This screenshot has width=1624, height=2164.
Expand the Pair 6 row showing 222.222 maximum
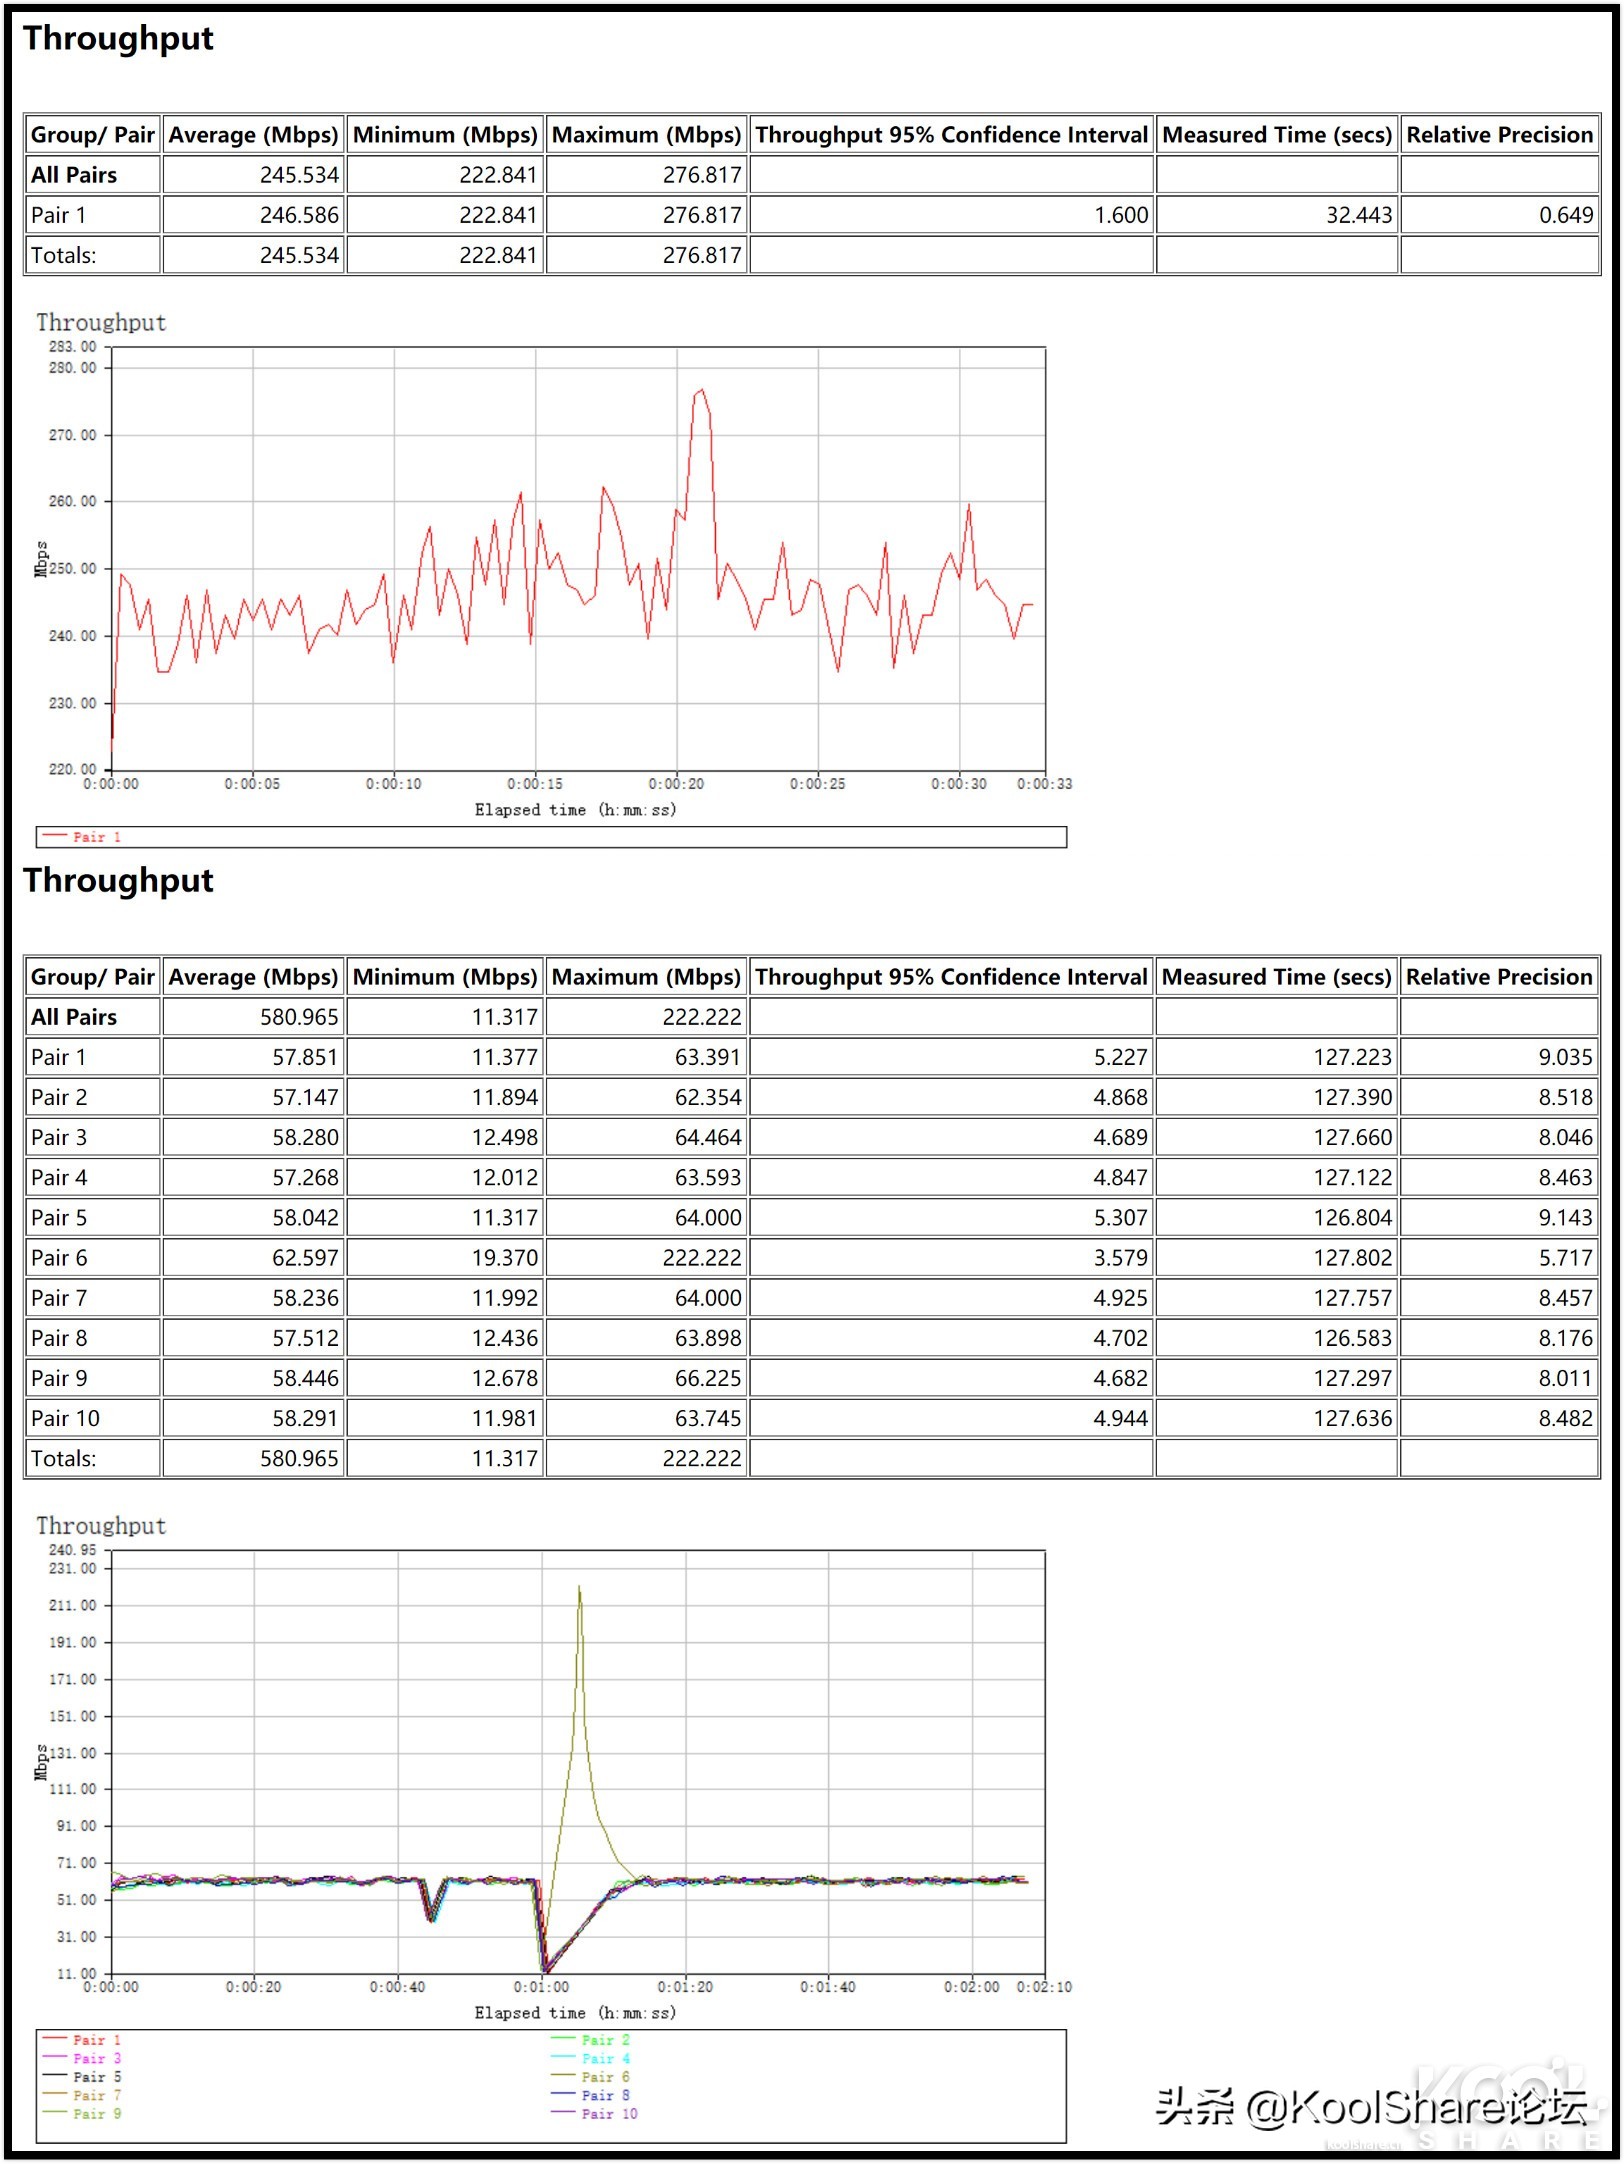(60, 1257)
